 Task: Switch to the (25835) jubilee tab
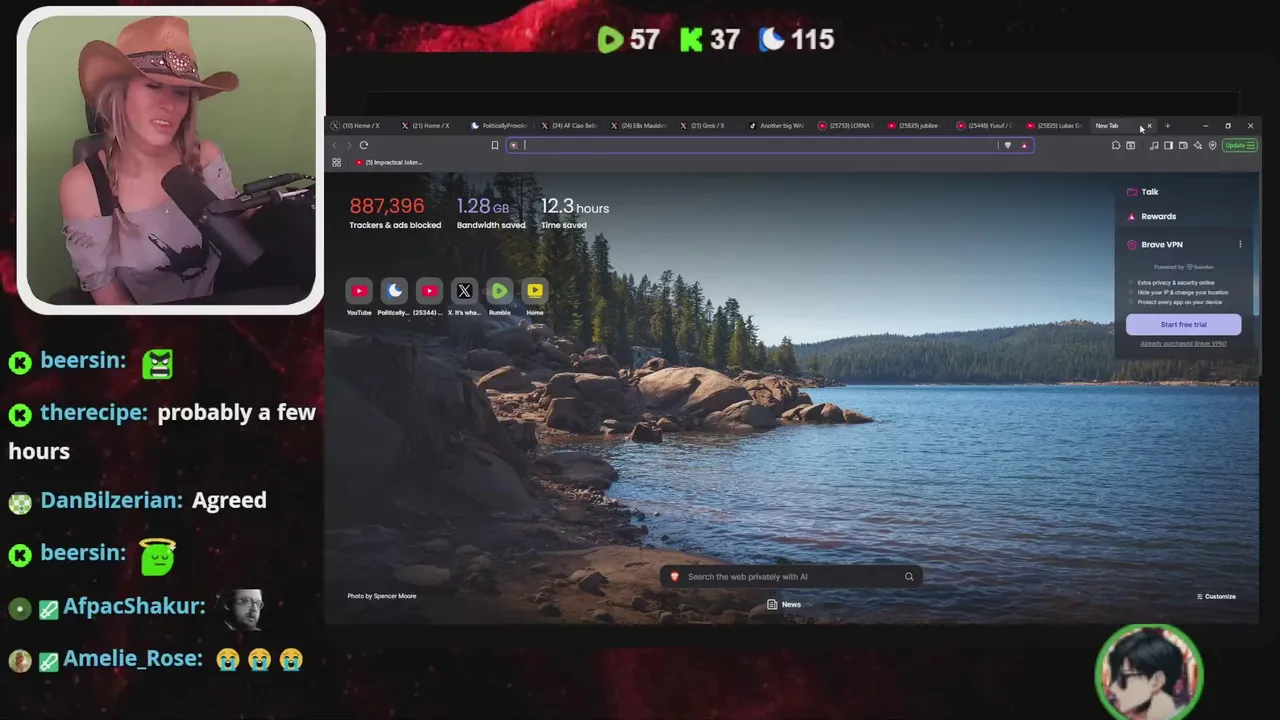pos(913,126)
